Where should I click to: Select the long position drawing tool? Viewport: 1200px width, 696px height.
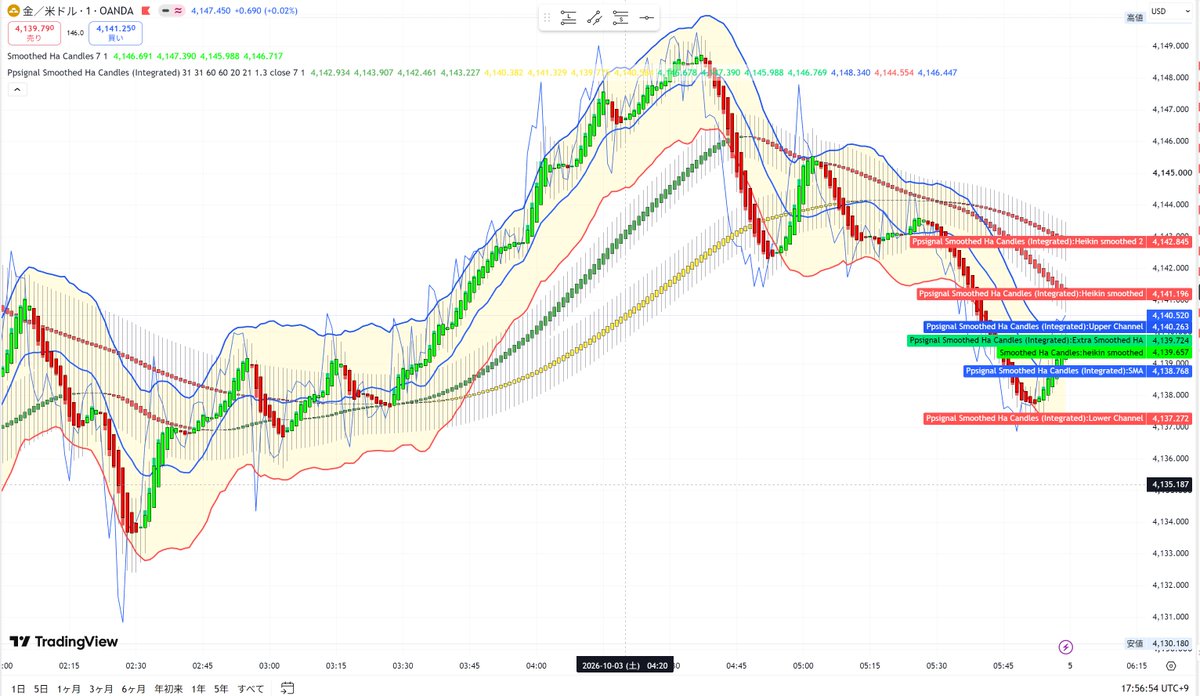click(x=569, y=17)
